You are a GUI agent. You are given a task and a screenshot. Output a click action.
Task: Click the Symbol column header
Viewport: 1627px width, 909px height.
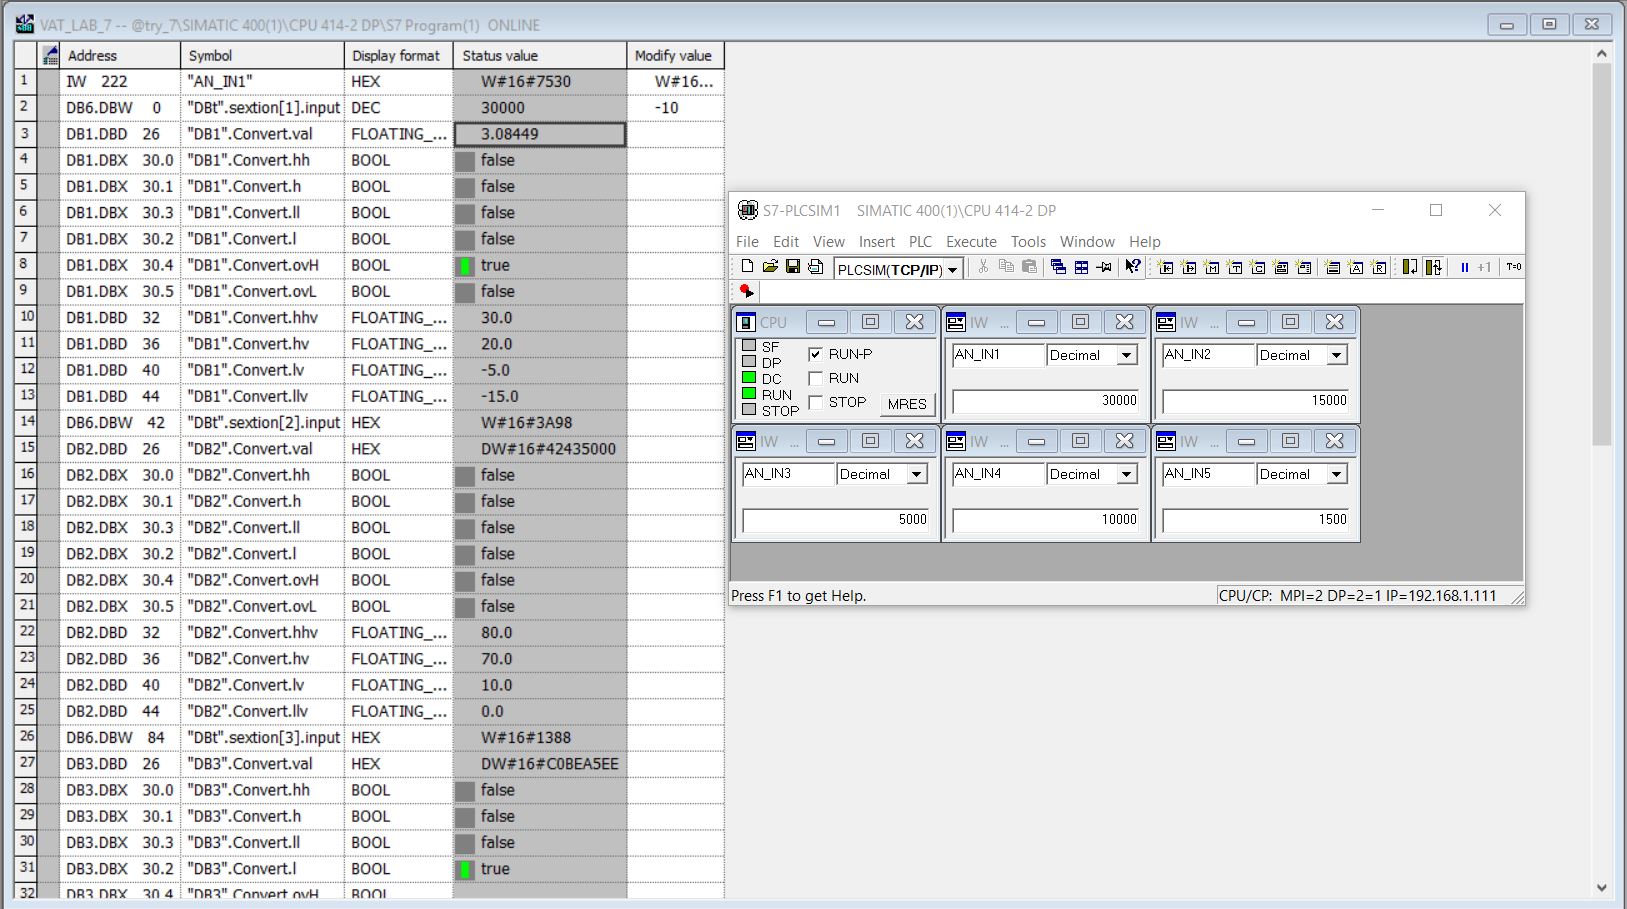(x=262, y=56)
